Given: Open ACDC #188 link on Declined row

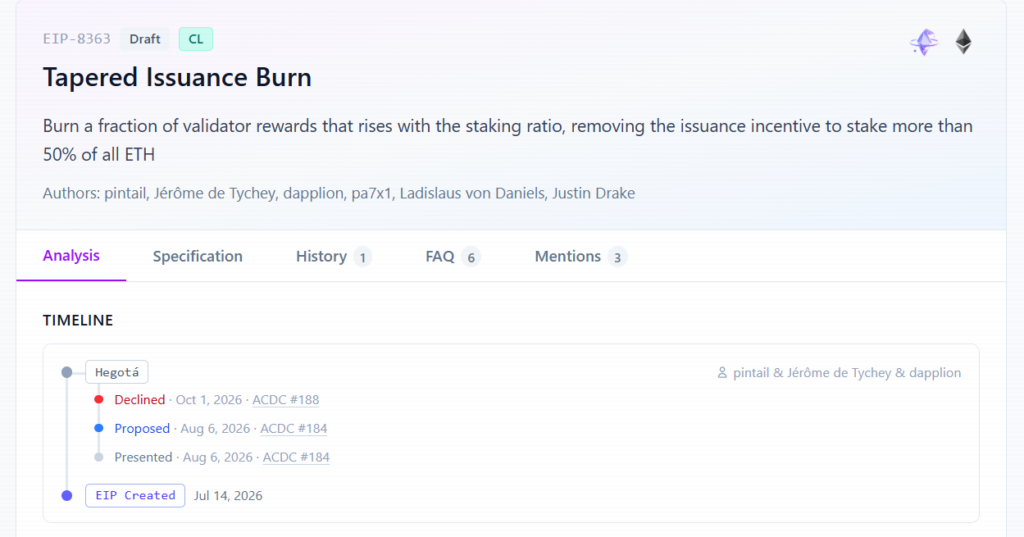Looking at the screenshot, I should pos(285,400).
